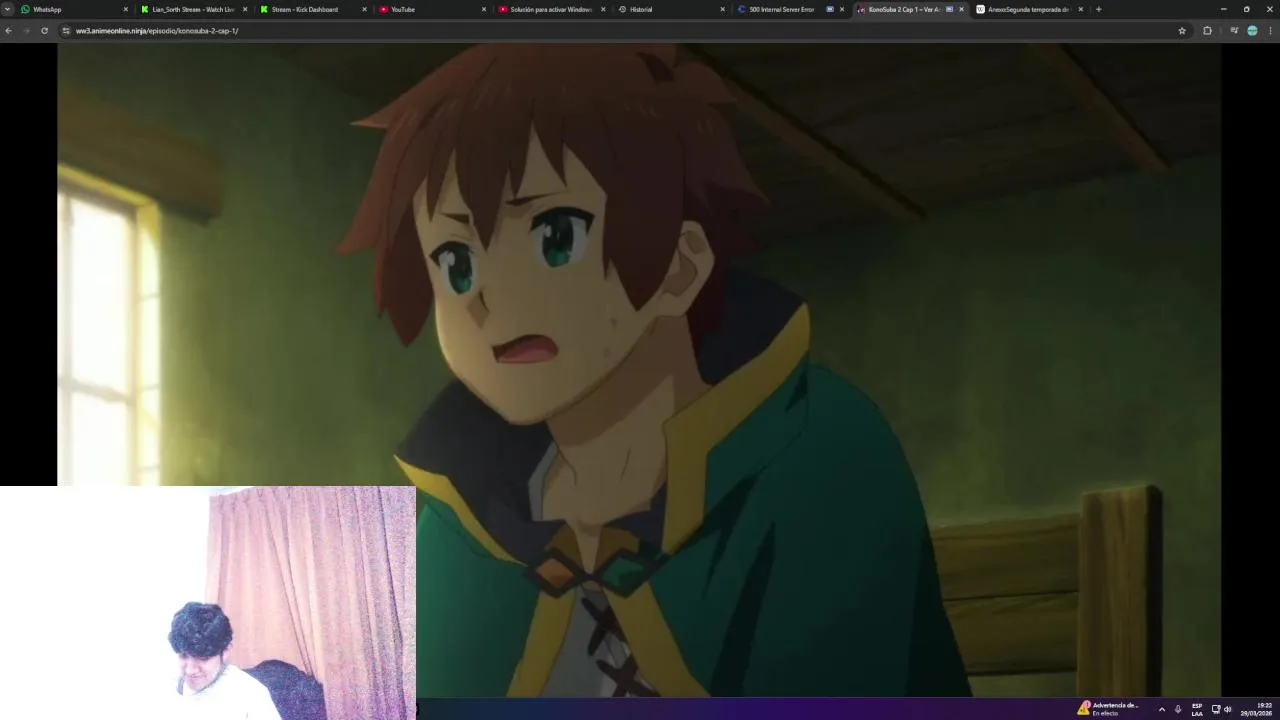Open the Chrome three-dot menu

click(x=1270, y=31)
